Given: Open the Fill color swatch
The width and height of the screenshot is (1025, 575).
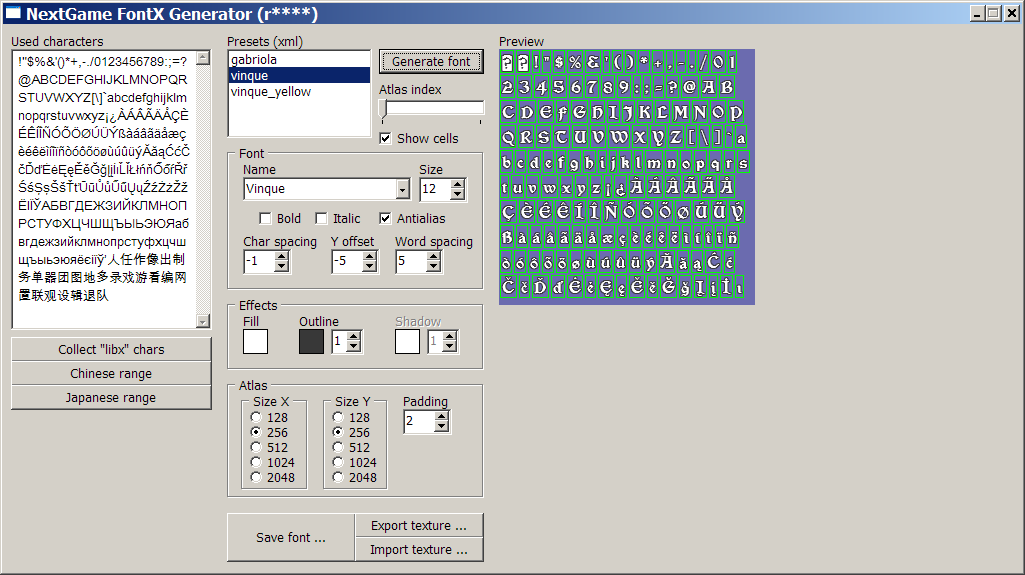Looking at the screenshot, I should [x=256, y=342].
